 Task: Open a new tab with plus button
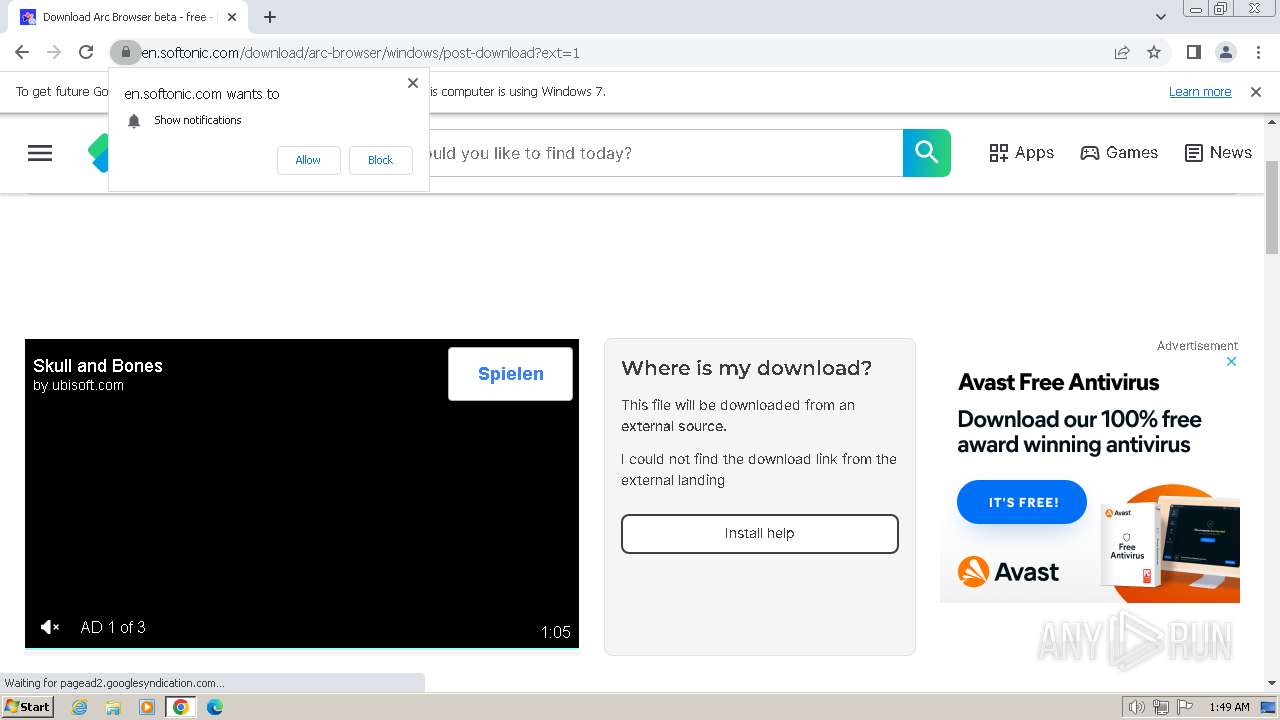tap(270, 17)
